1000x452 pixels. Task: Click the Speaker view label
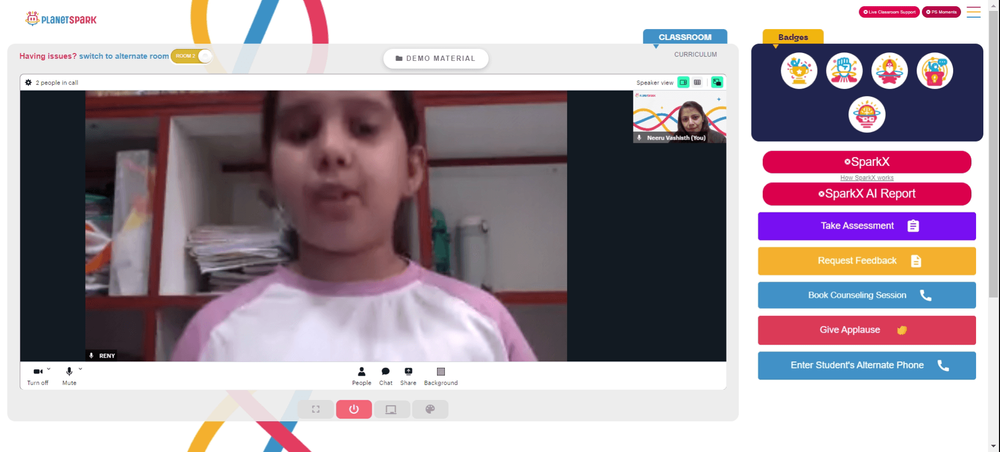tap(655, 83)
